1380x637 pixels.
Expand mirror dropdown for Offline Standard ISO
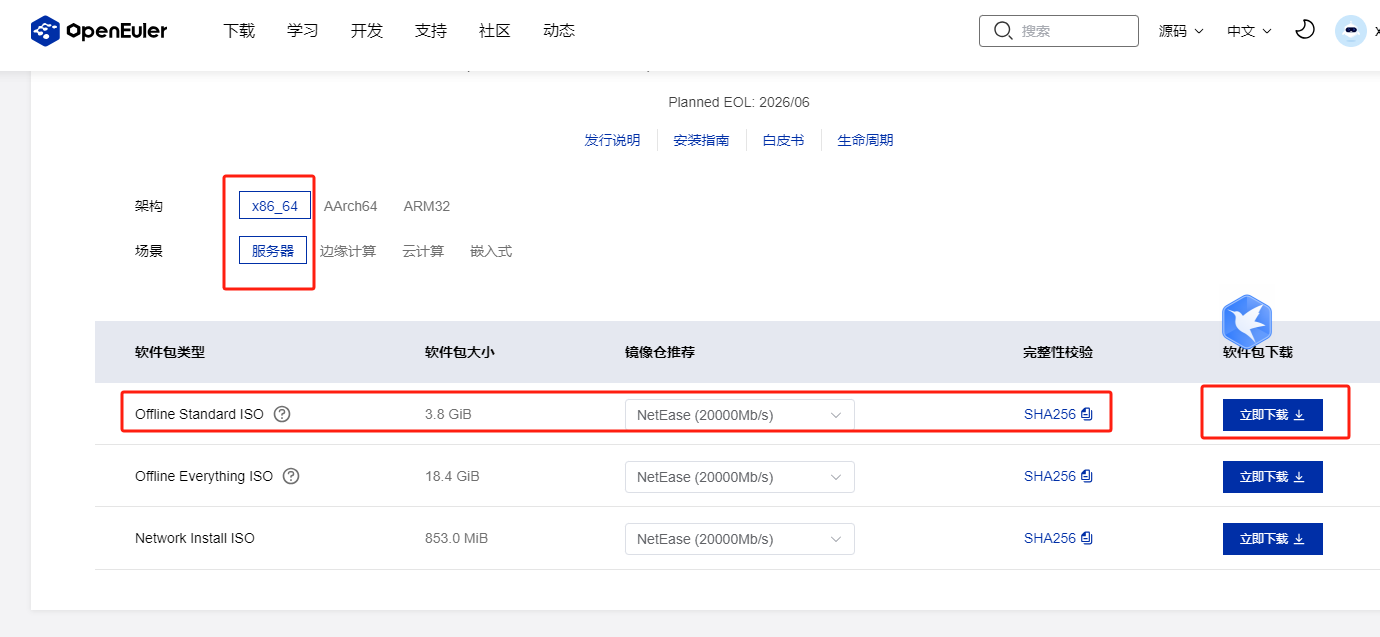[739, 415]
